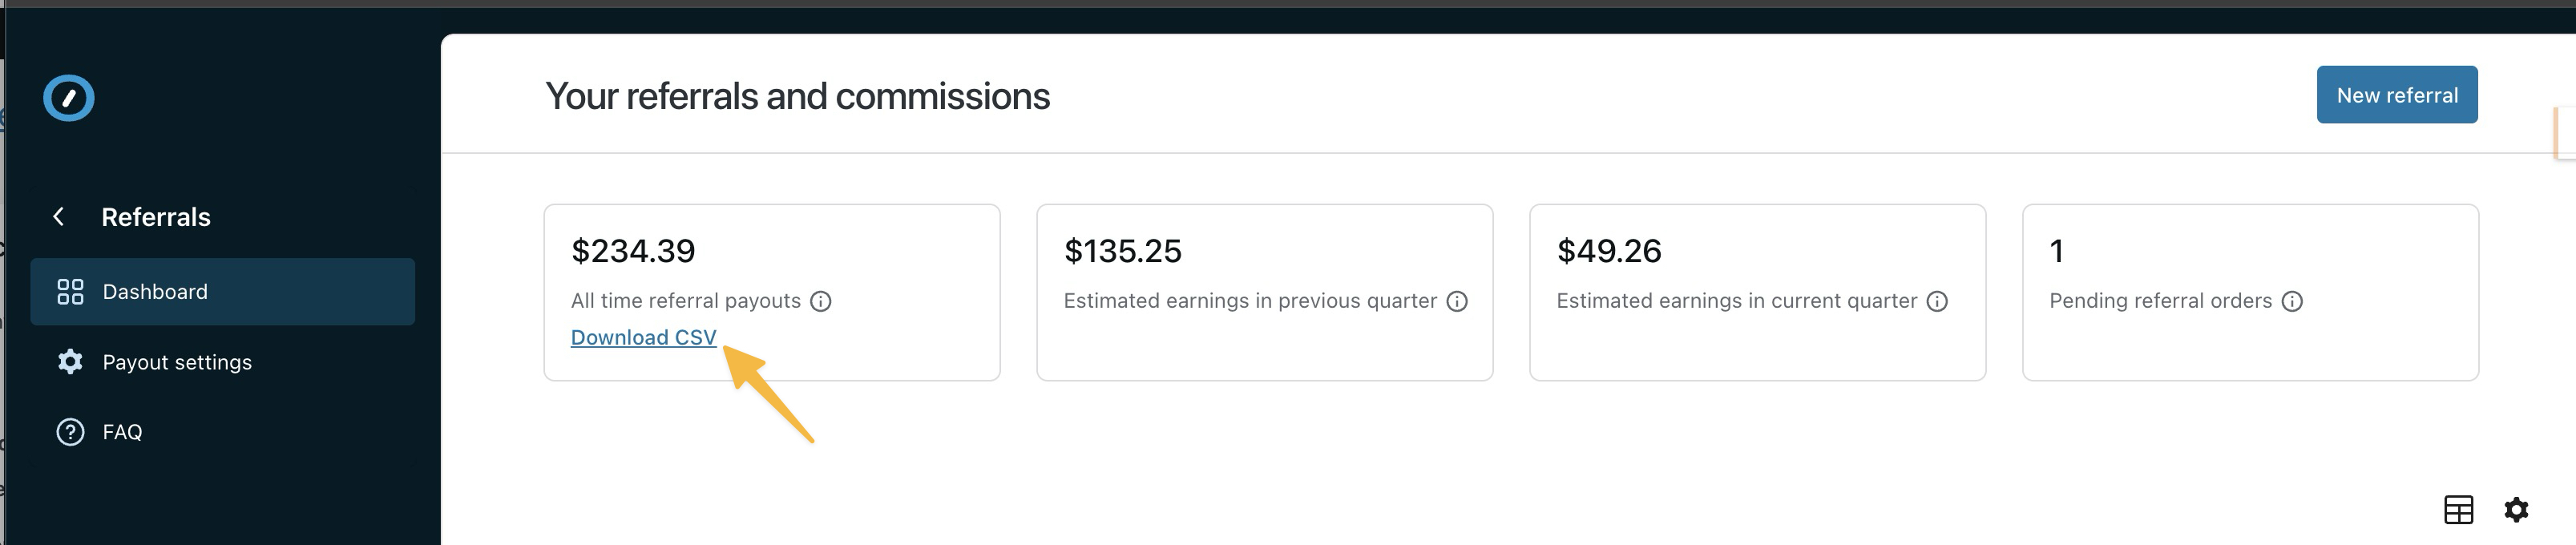Click the Referrals sidebar heading

(156, 217)
